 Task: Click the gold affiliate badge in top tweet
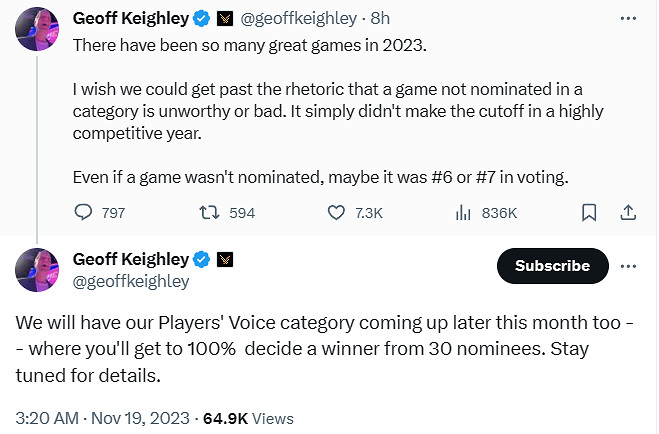tap(224, 19)
